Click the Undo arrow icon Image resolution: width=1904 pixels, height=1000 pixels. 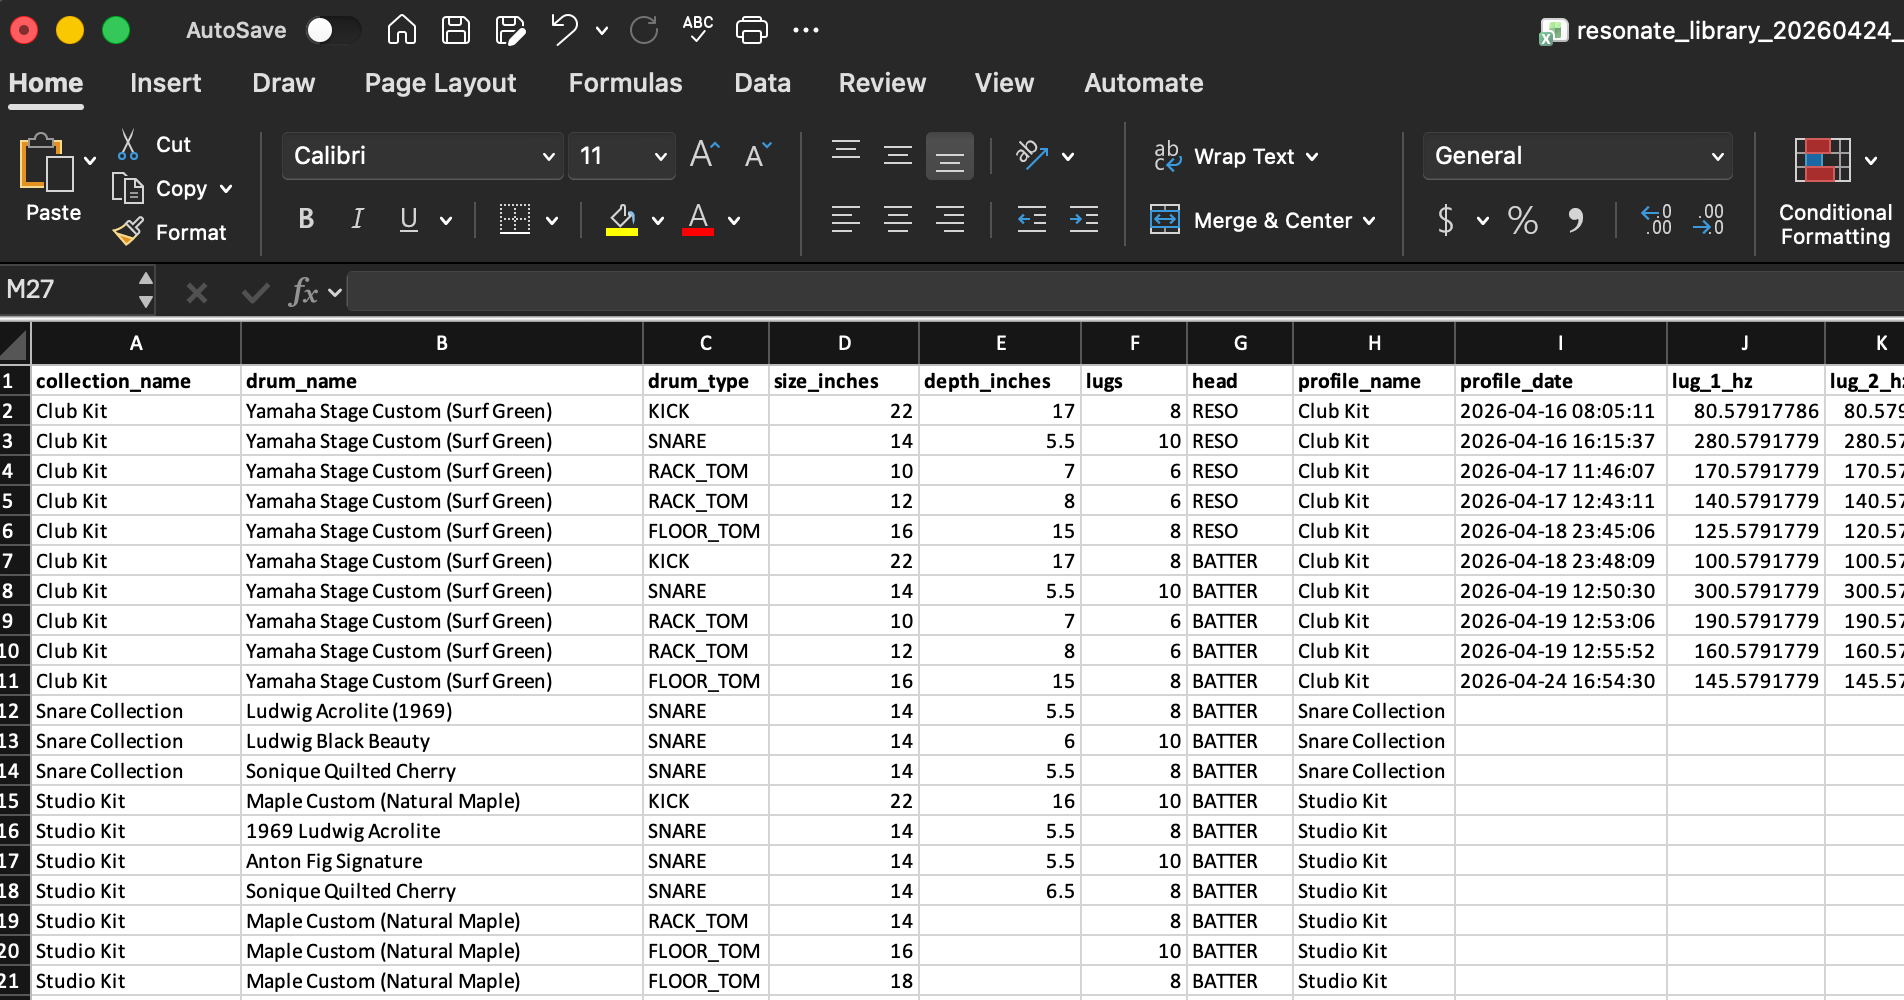point(564,30)
